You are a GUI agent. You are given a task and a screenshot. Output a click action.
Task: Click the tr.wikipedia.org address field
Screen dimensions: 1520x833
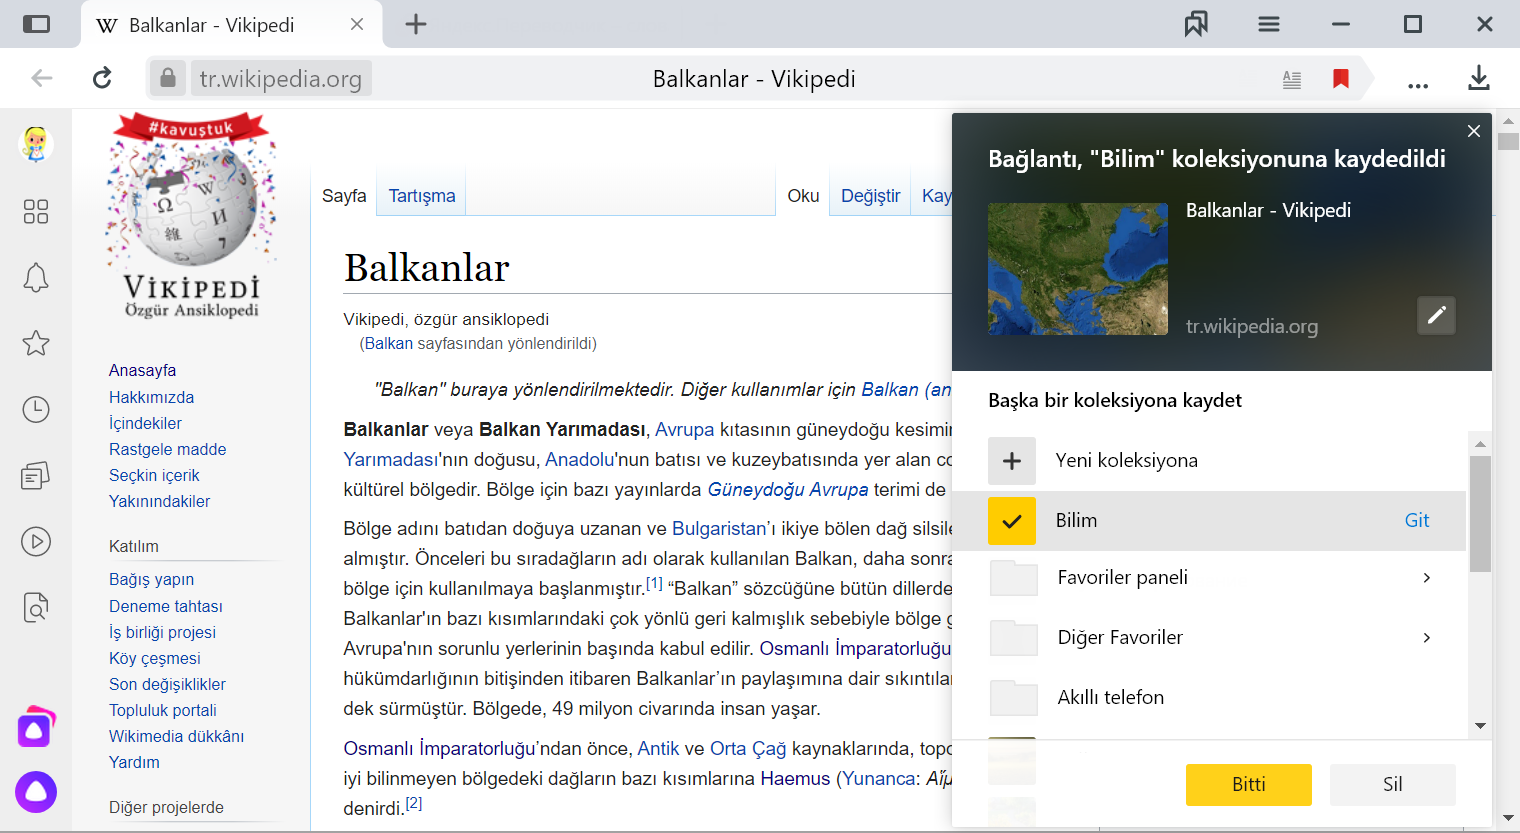(281, 78)
